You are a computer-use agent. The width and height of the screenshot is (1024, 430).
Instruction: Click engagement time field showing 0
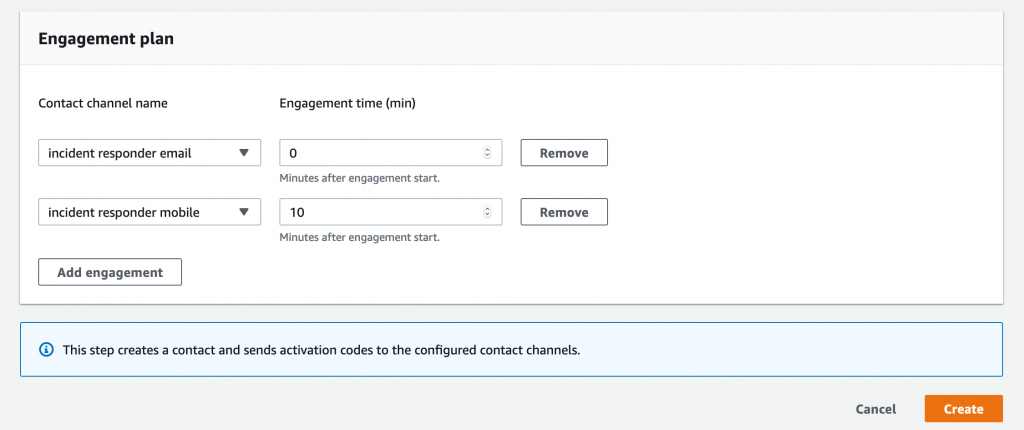391,153
